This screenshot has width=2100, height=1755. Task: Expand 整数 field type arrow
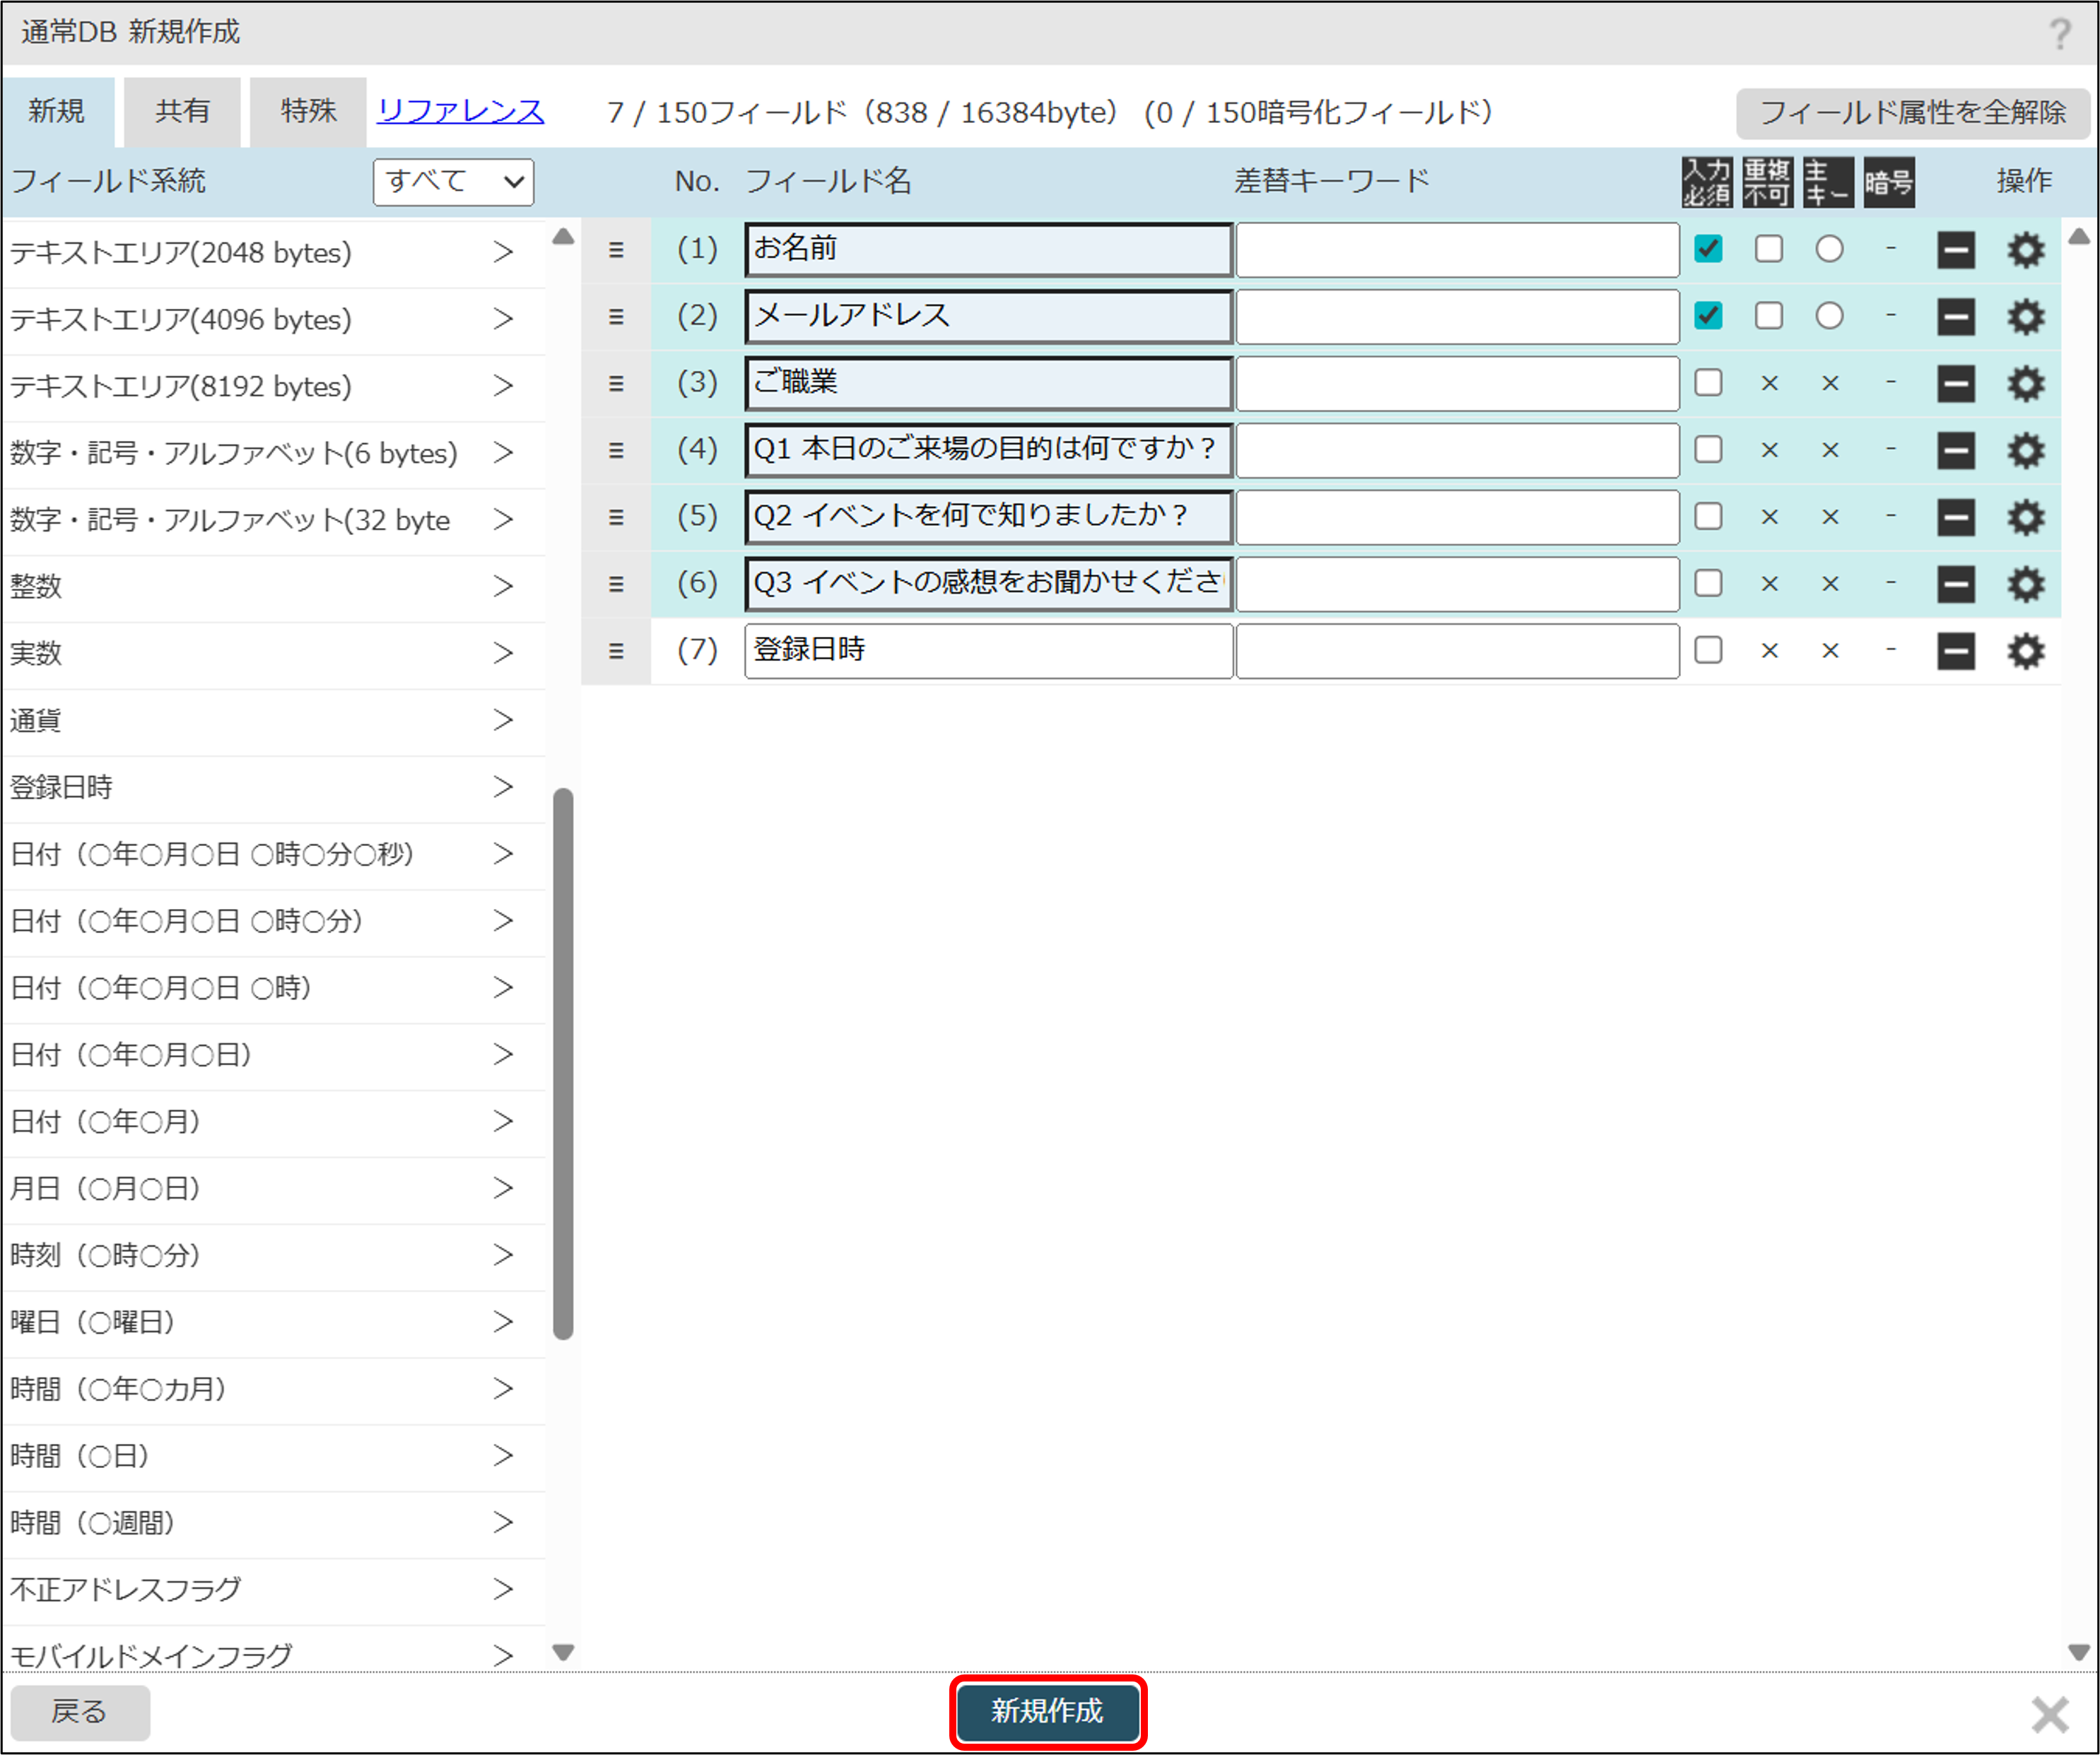(x=503, y=586)
